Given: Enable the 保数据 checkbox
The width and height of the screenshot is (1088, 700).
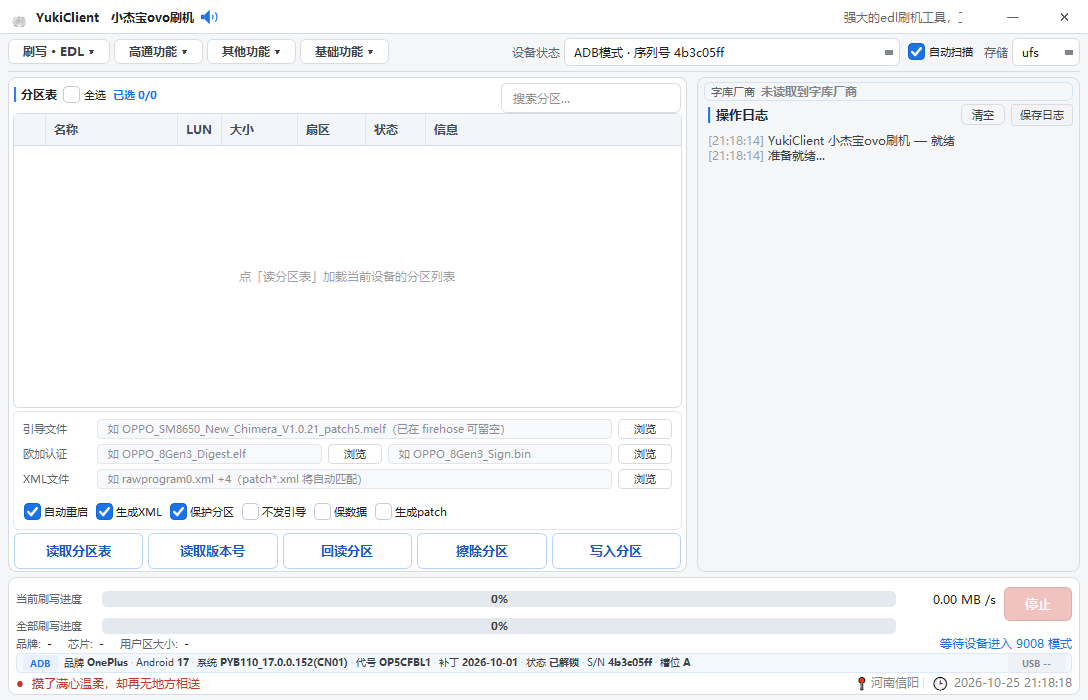Looking at the screenshot, I should (322, 512).
